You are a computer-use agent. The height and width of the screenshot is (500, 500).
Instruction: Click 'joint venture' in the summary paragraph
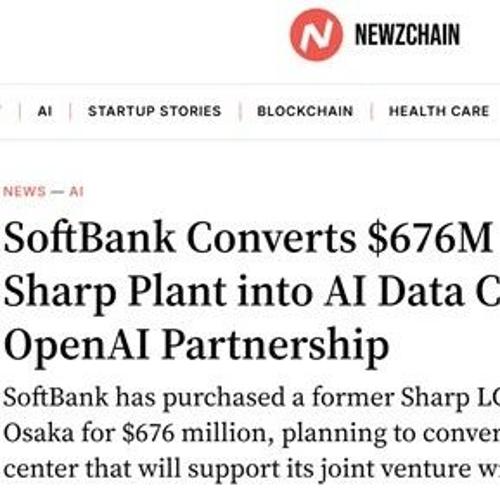(397, 470)
